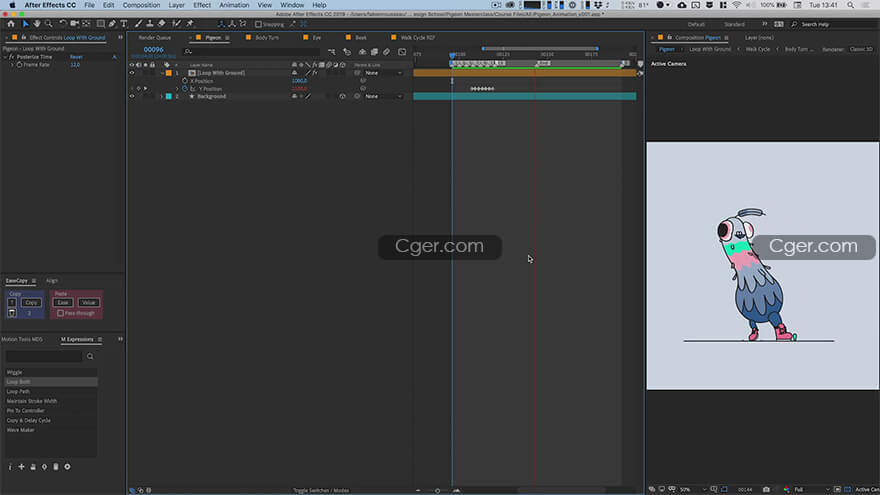Open the Composition menu
This screenshot has height=495, width=880.
[141, 5]
